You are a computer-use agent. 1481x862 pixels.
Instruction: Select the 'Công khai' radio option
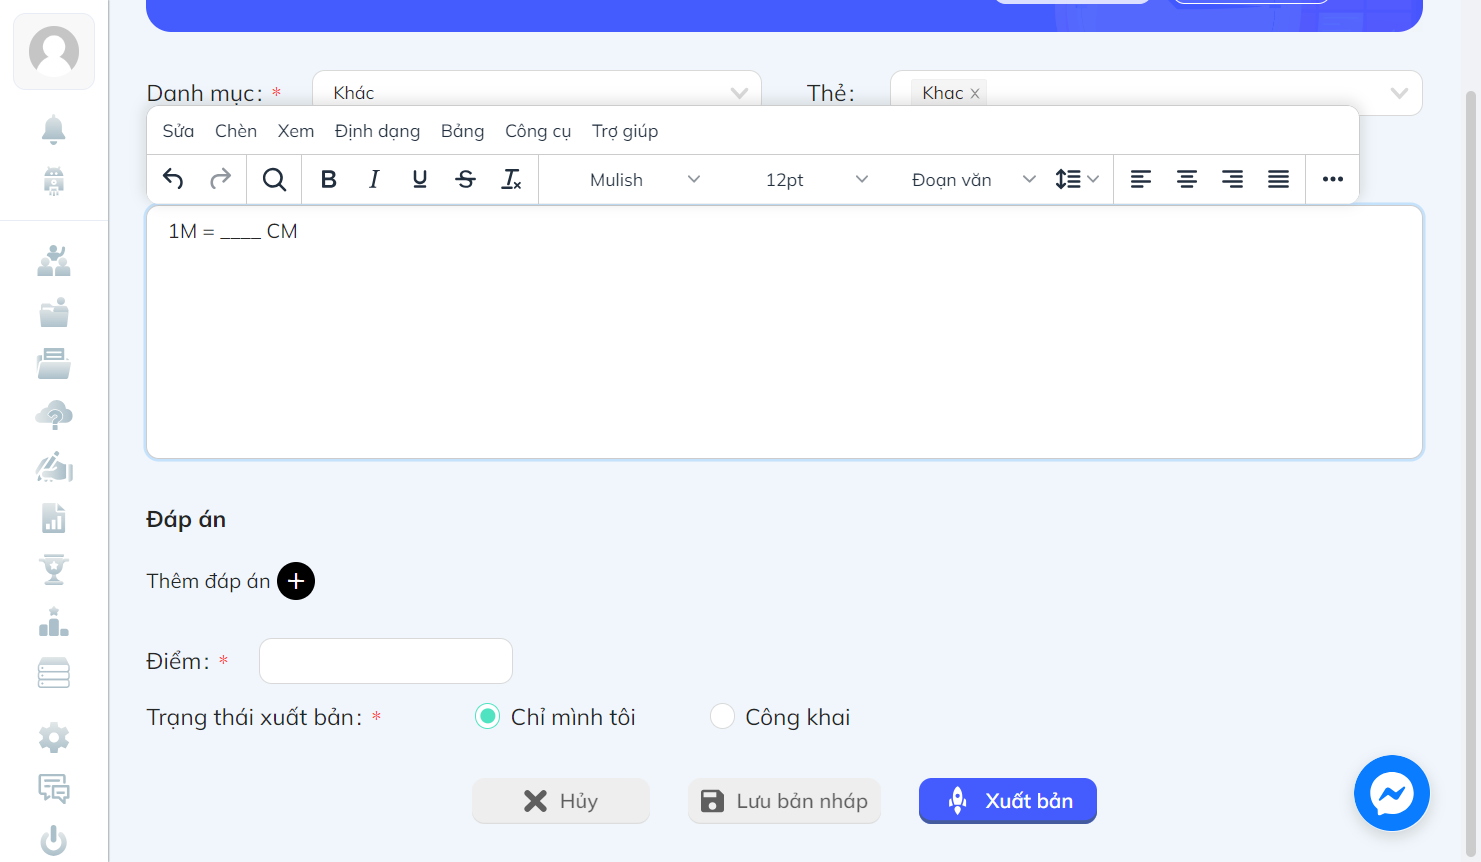722,717
